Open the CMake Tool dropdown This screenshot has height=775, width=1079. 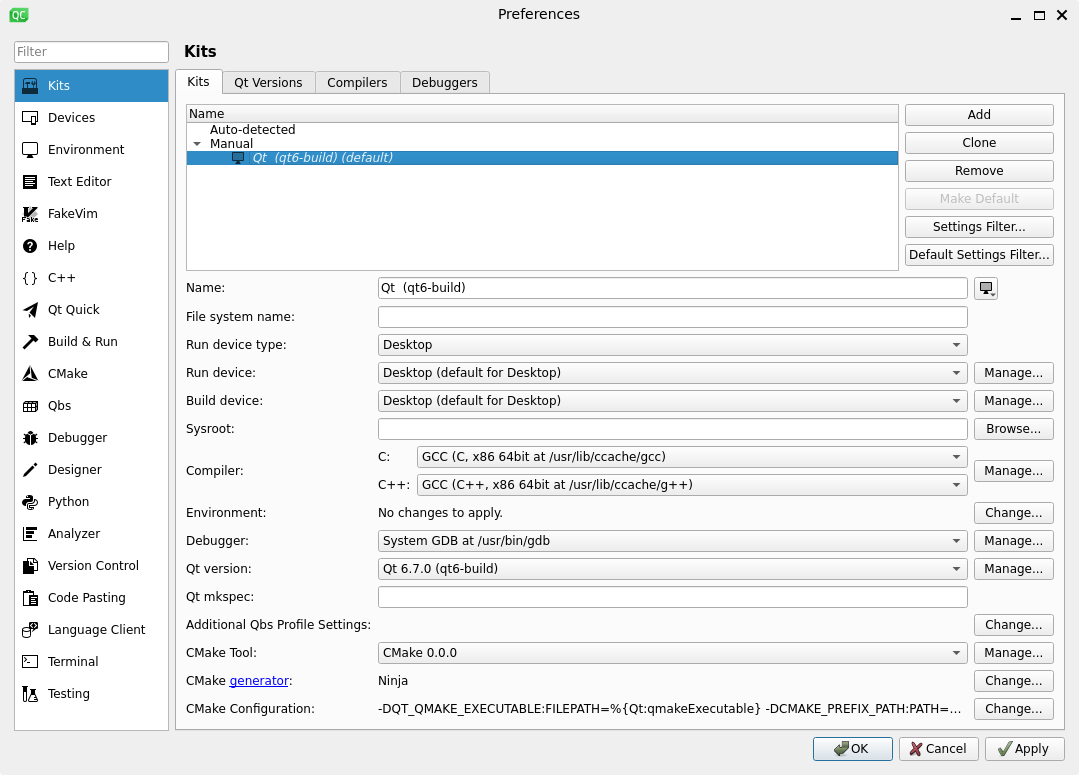click(672, 652)
